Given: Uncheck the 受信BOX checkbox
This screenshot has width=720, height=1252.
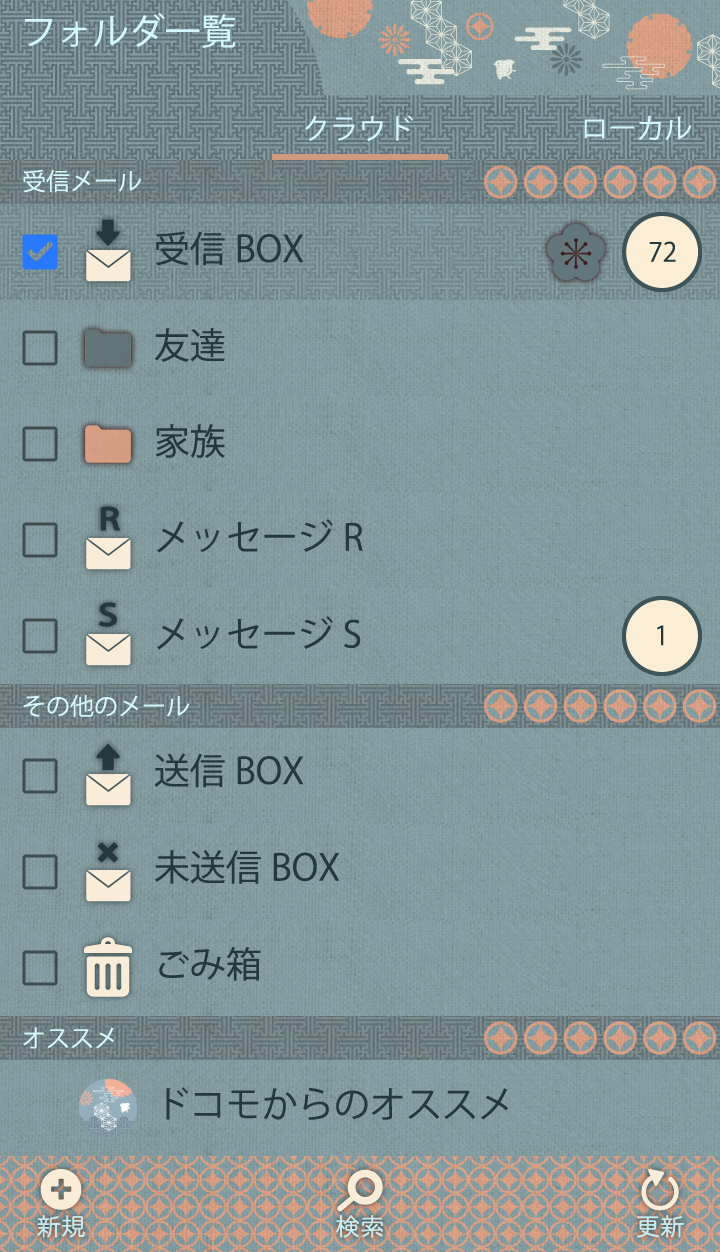Looking at the screenshot, I should [x=40, y=252].
